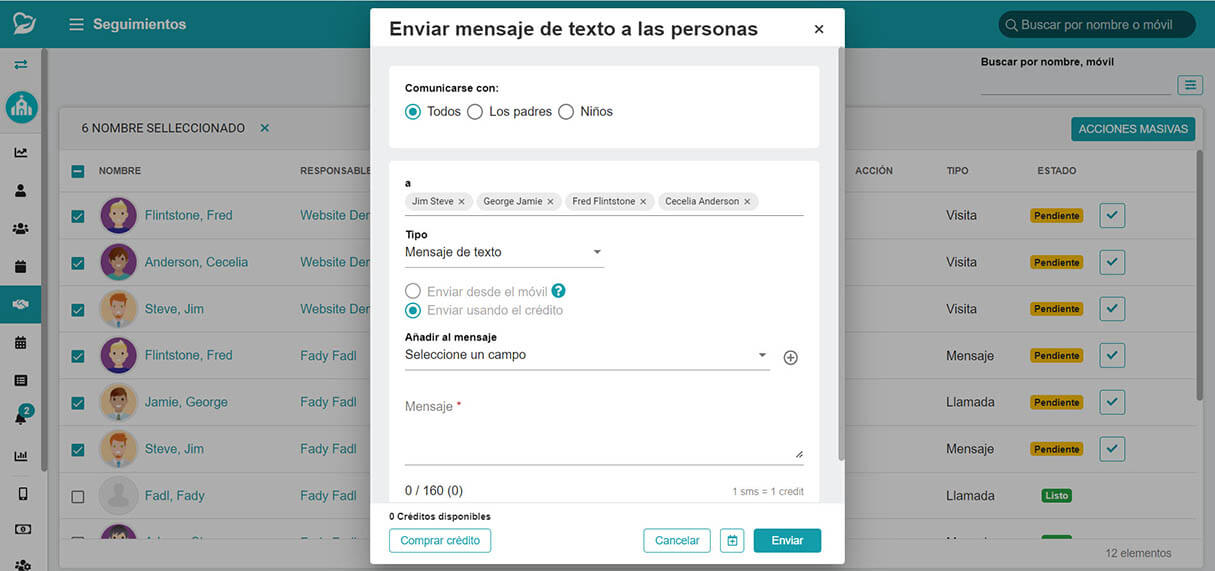Click the filter list icon under search
This screenshot has height=571, width=1215.
pos(1190,85)
